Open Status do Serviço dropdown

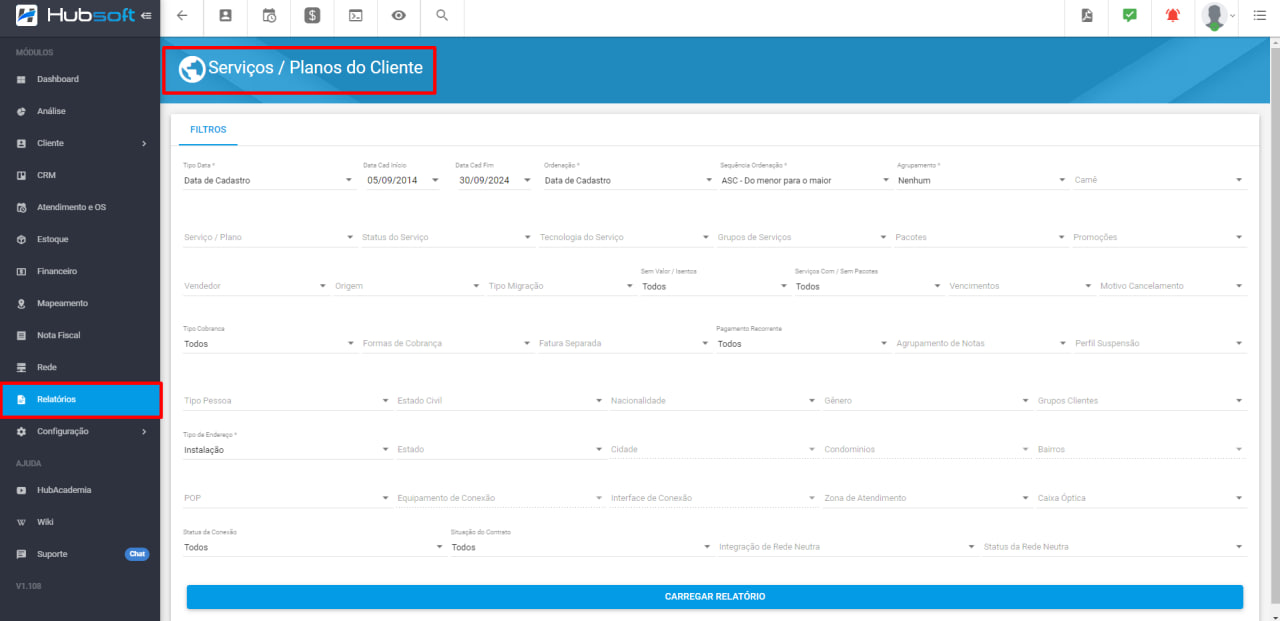pos(447,237)
